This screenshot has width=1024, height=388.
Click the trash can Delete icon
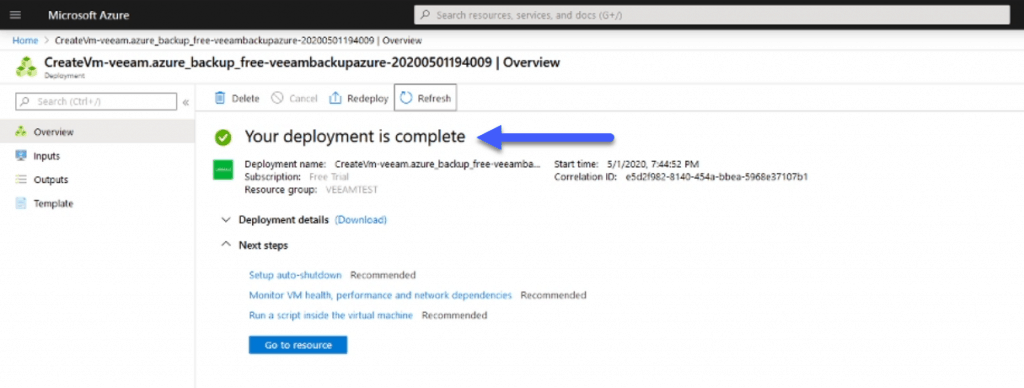point(220,98)
